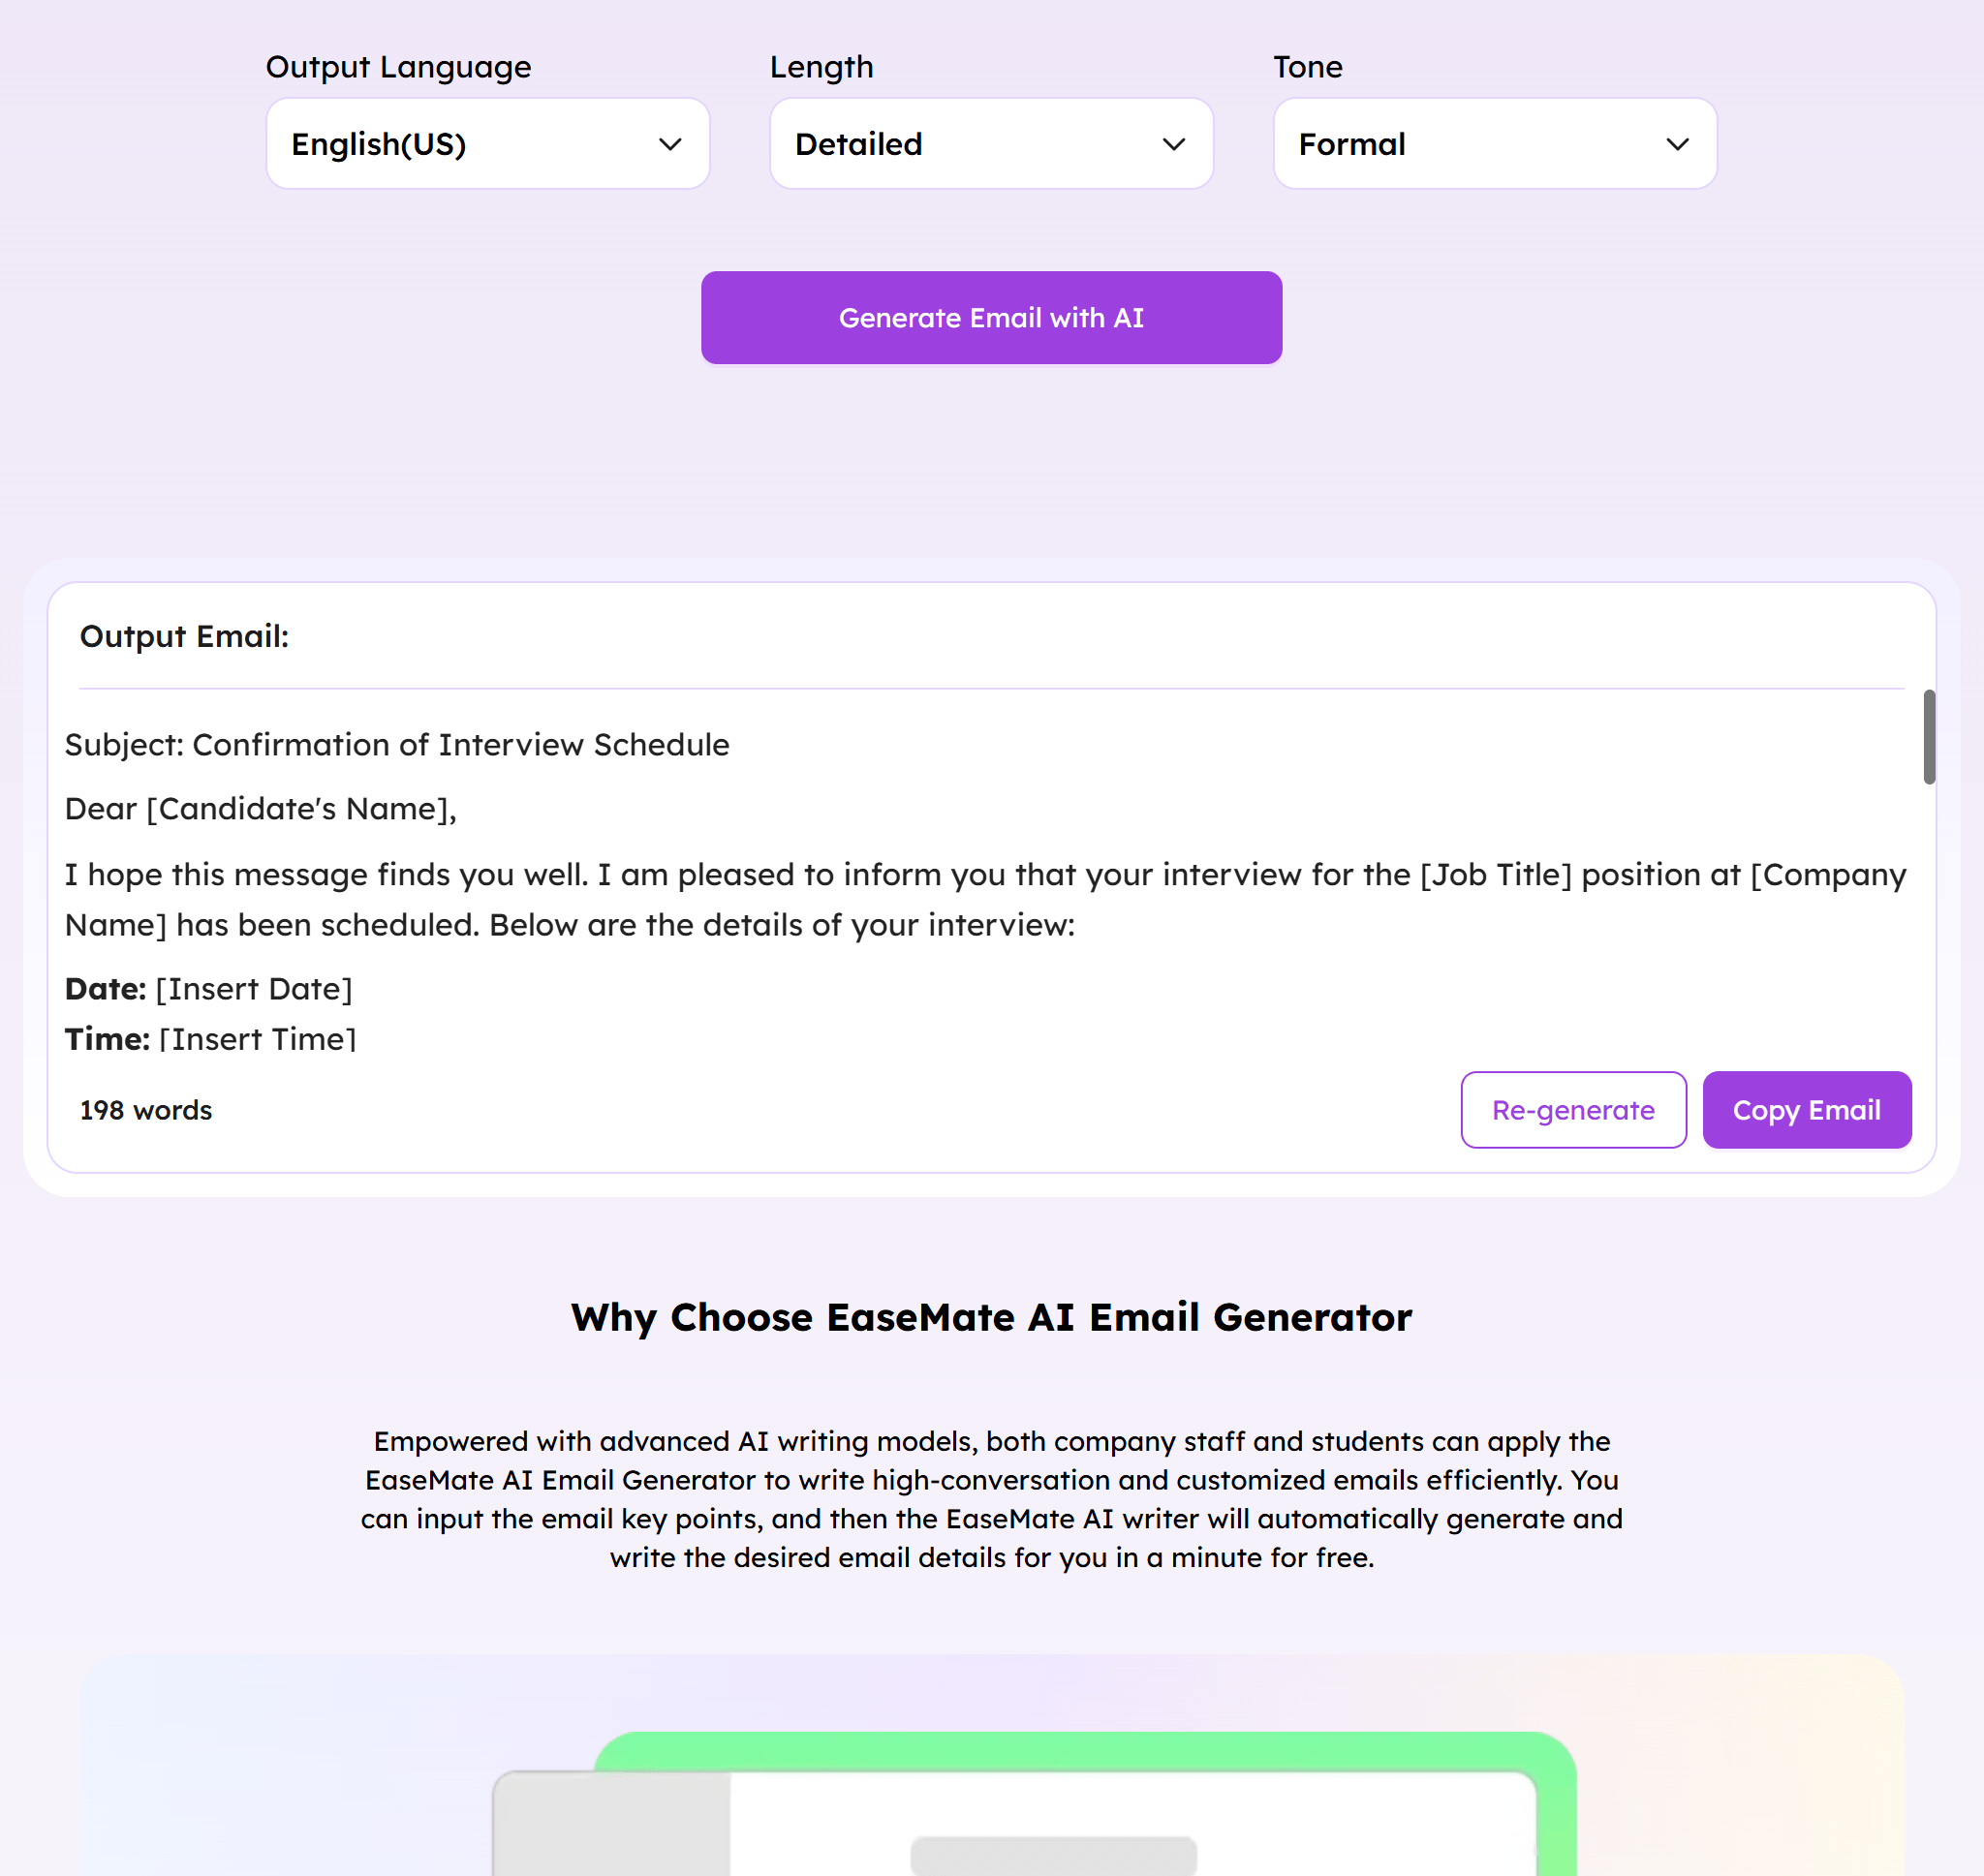Viewport: 1984px width, 1876px height.
Task: Click the chevron arrow in Output Language box
Action: tap(670, 145)
